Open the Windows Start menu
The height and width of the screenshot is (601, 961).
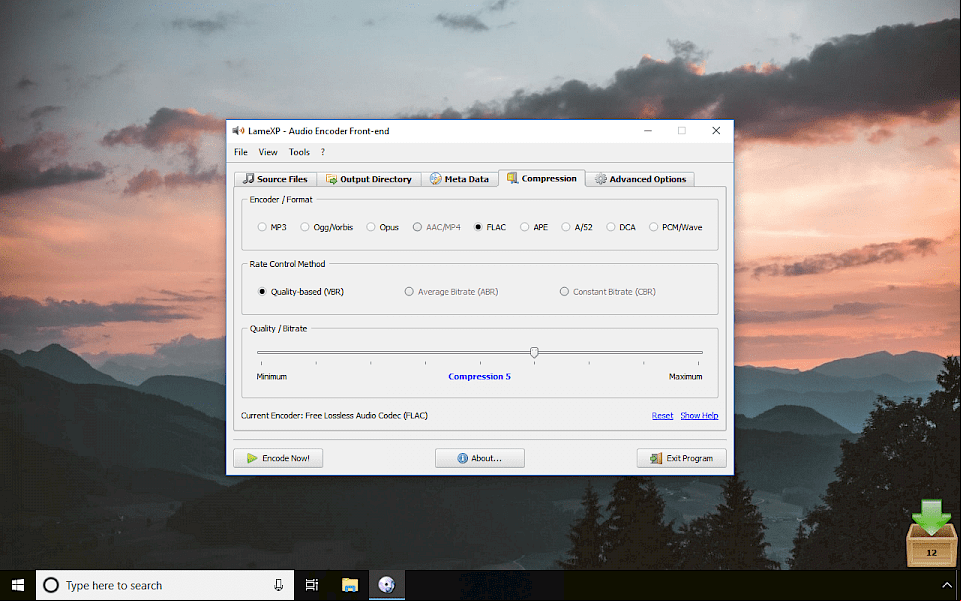[18, 585]
